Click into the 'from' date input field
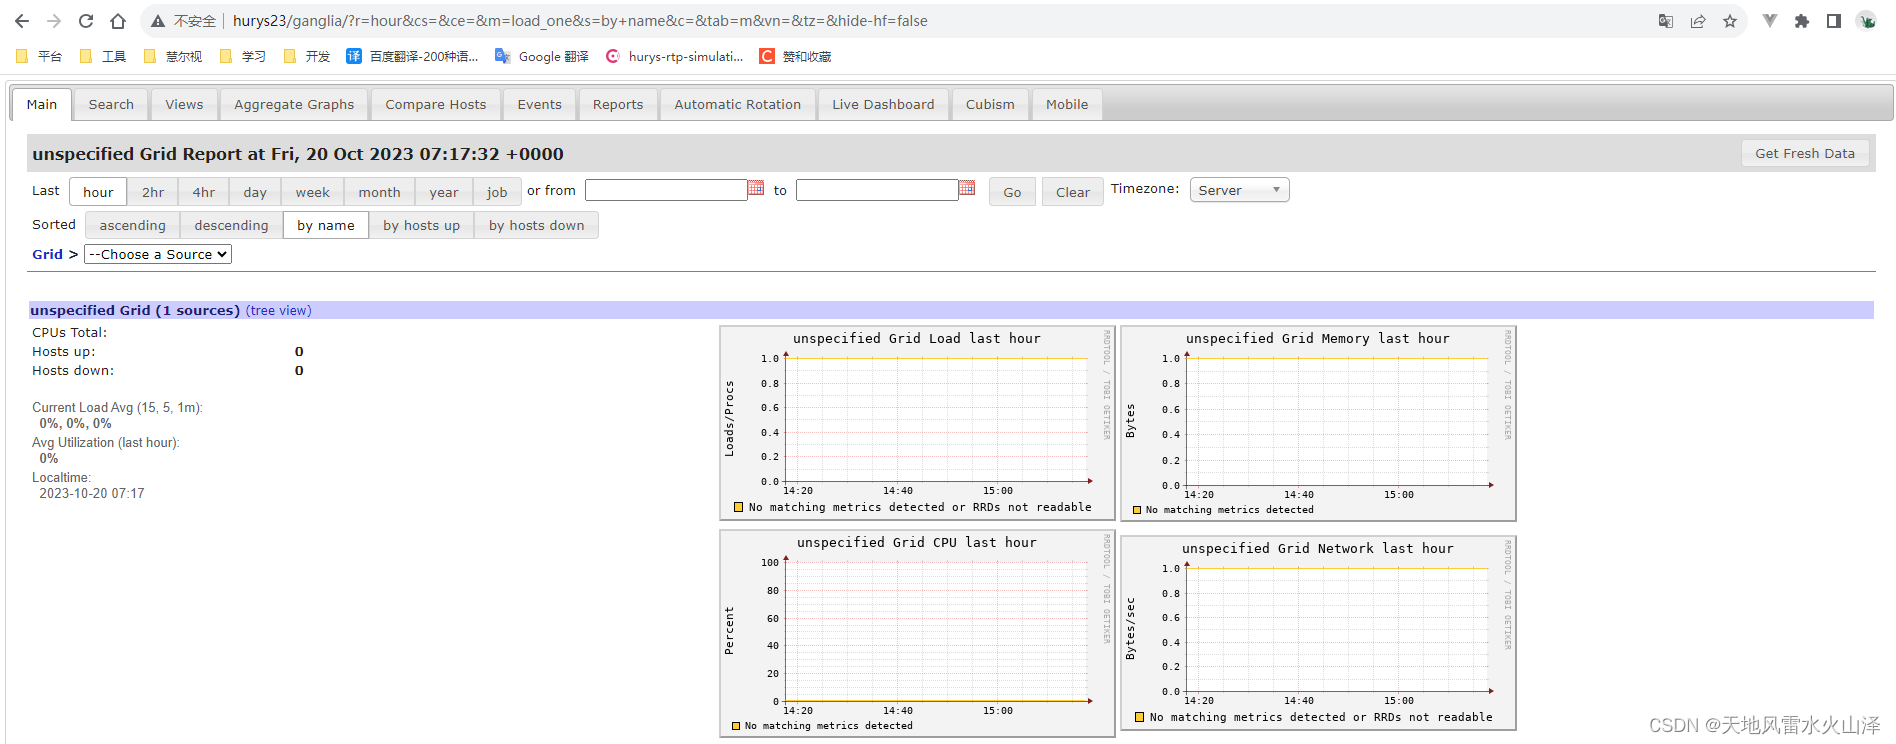The width and height of the screenshot is (1896, 744). coord(666,190)
